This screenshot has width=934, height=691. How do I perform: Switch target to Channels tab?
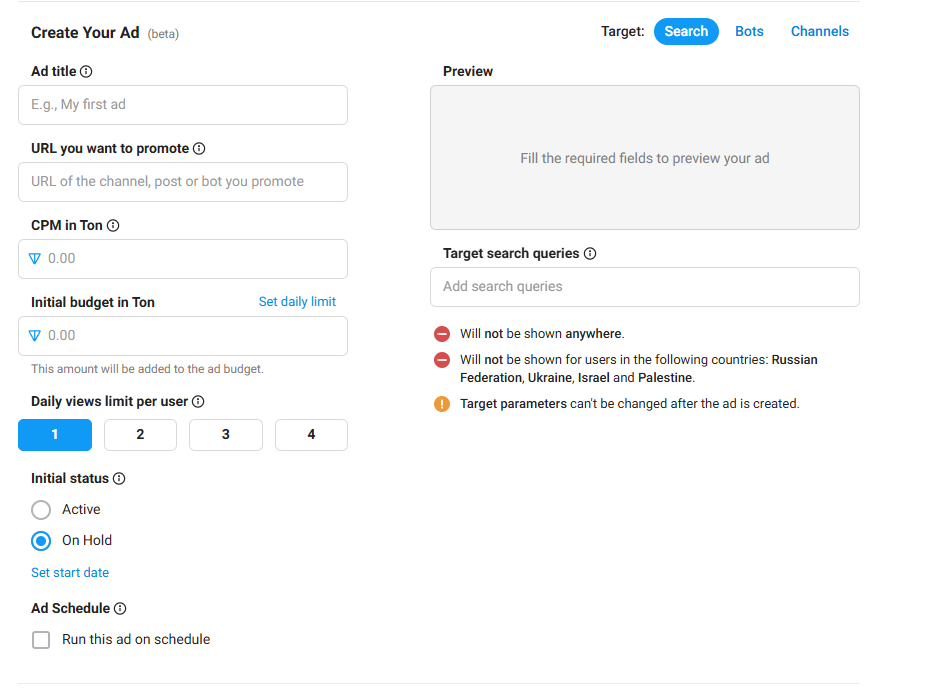coord(819,32)
